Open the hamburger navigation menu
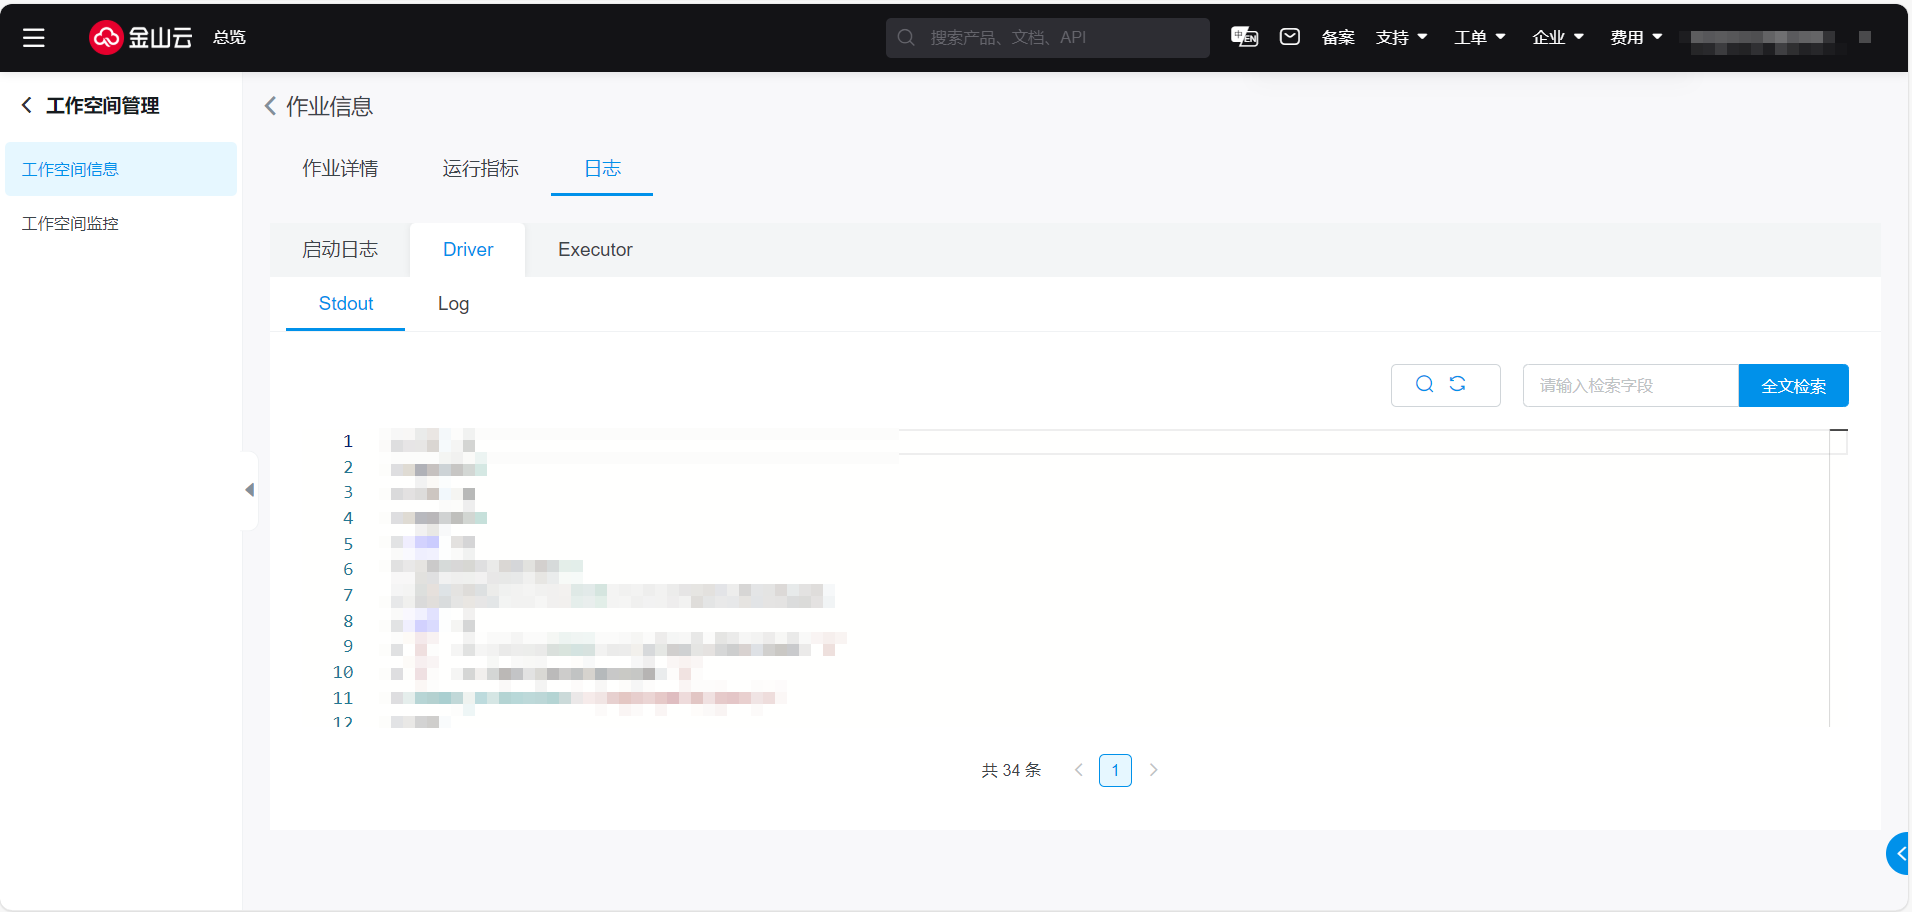Viewport: 1912px width, 912px height. [x=34, y=38]
